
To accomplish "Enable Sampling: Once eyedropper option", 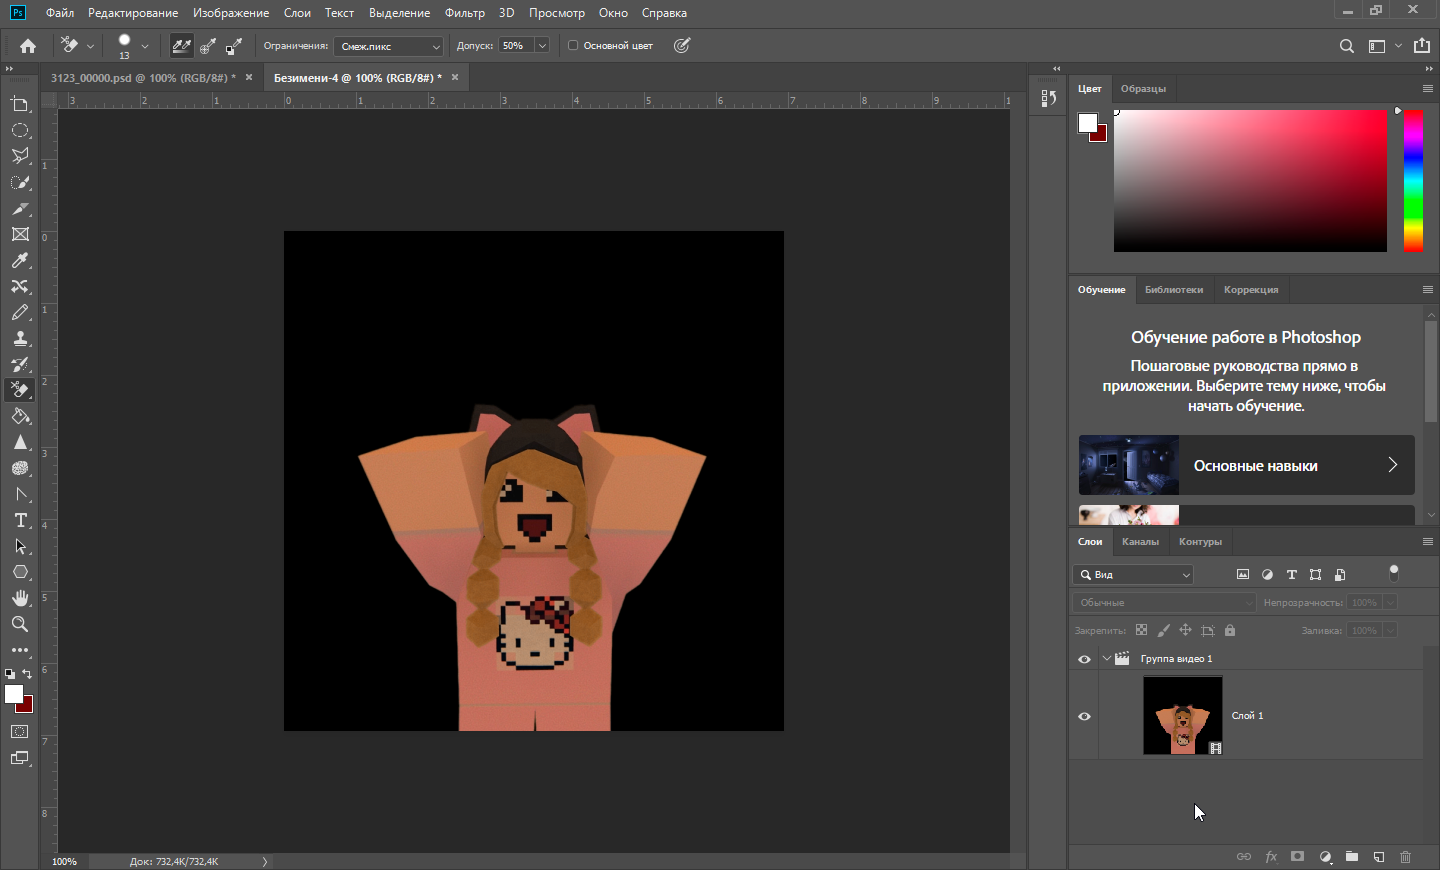I will pos(208,46).
